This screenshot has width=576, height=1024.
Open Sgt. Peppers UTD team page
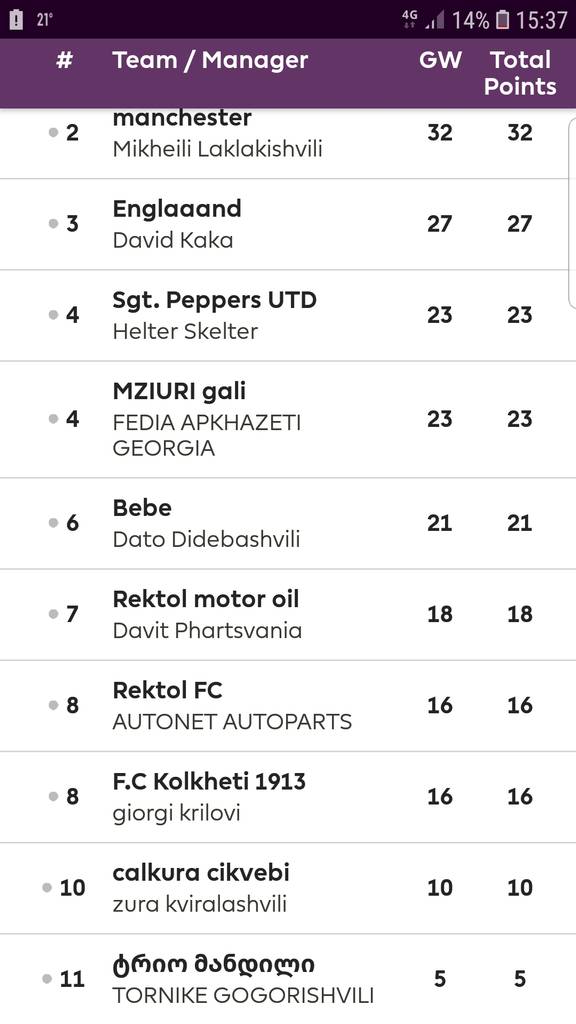point(288,315)
